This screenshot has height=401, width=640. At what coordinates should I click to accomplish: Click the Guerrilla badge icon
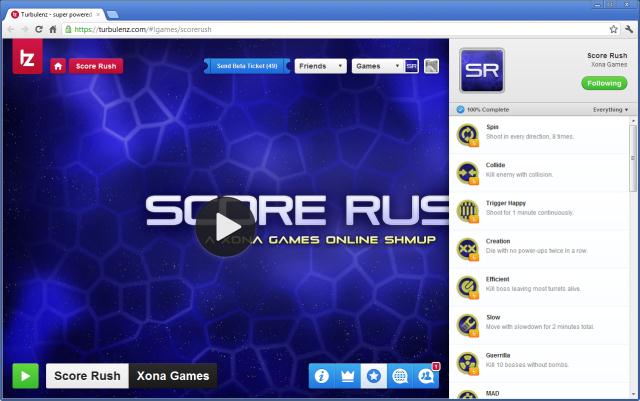point(468,363)
